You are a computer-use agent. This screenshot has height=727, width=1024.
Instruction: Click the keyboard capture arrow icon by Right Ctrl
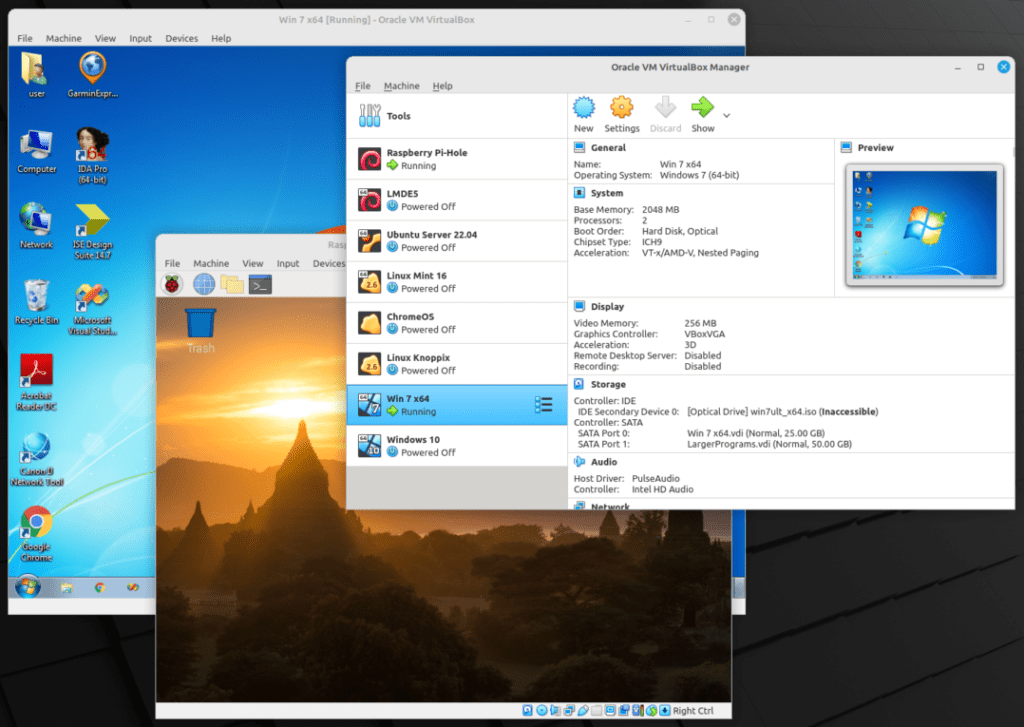(x=664, y=711)
